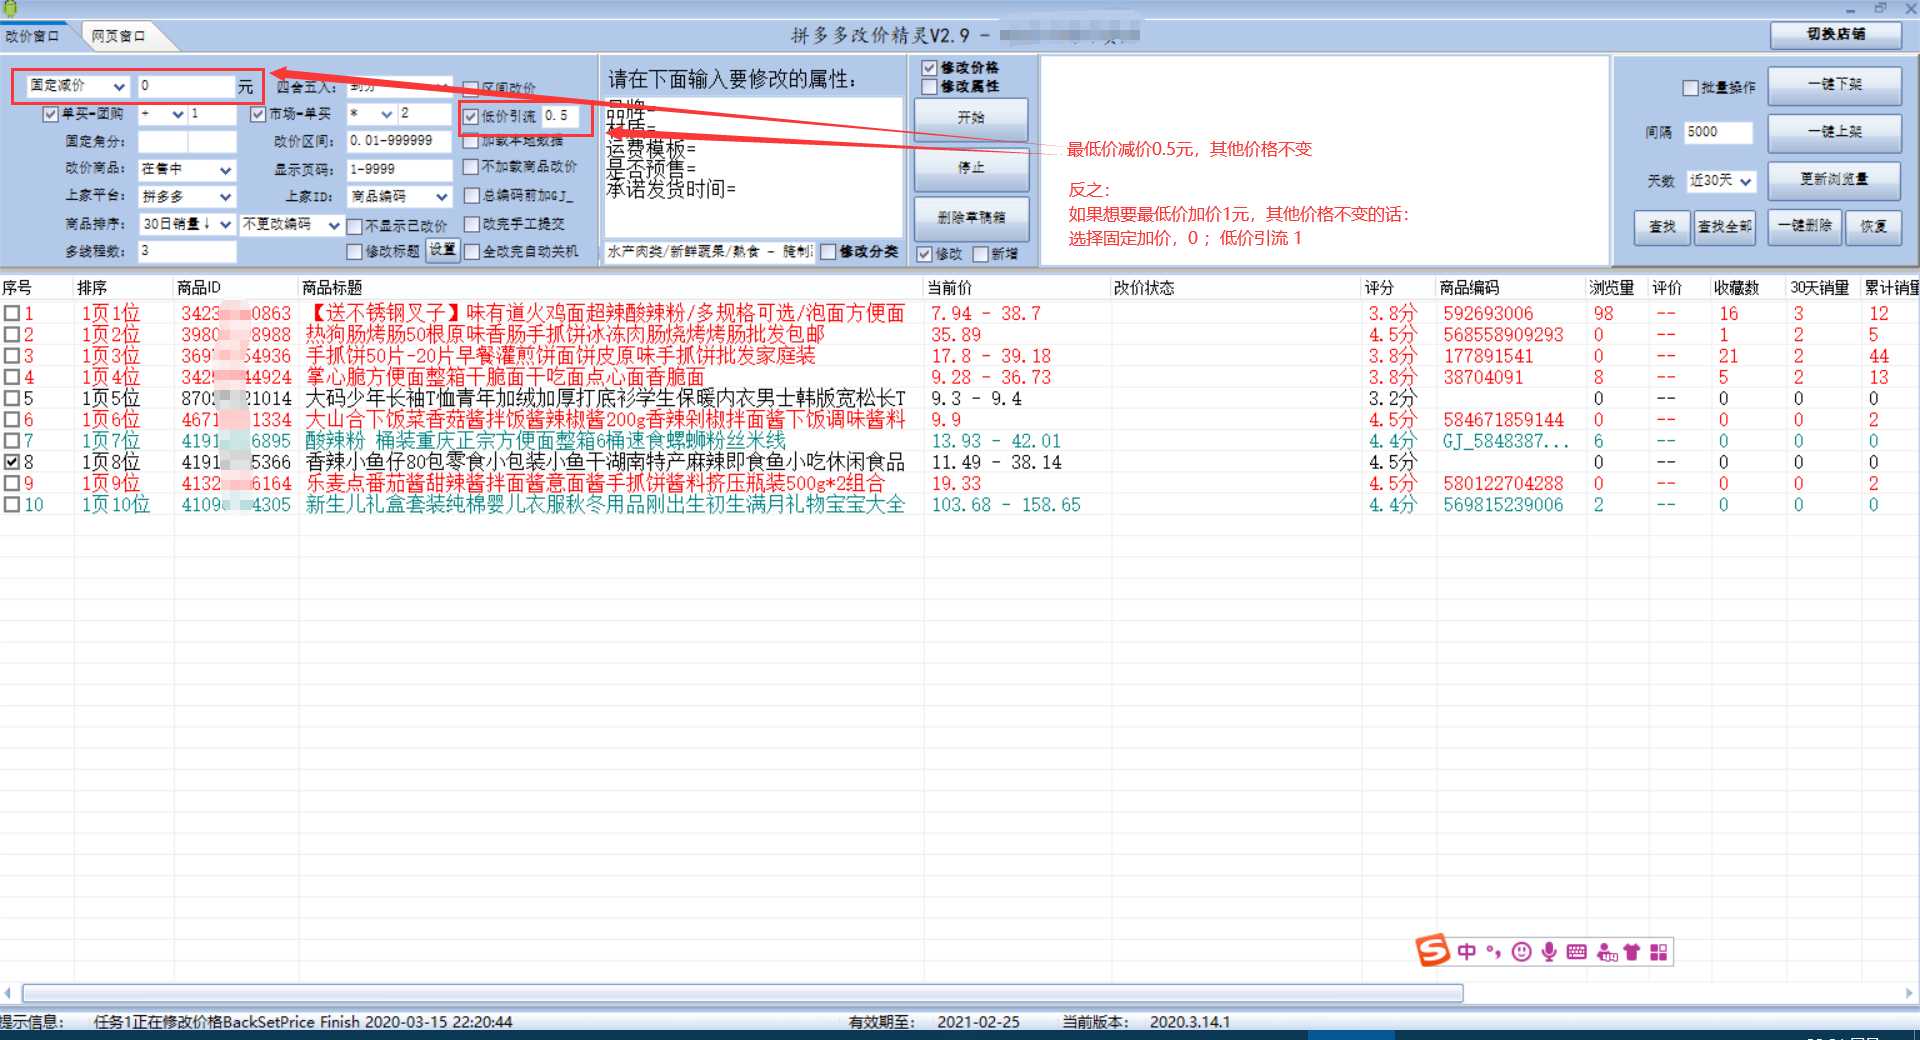This screenshot has width=1920, height=1040.
Task: Open the Sogou soft keyboard icon
Action: (1577, 952)
